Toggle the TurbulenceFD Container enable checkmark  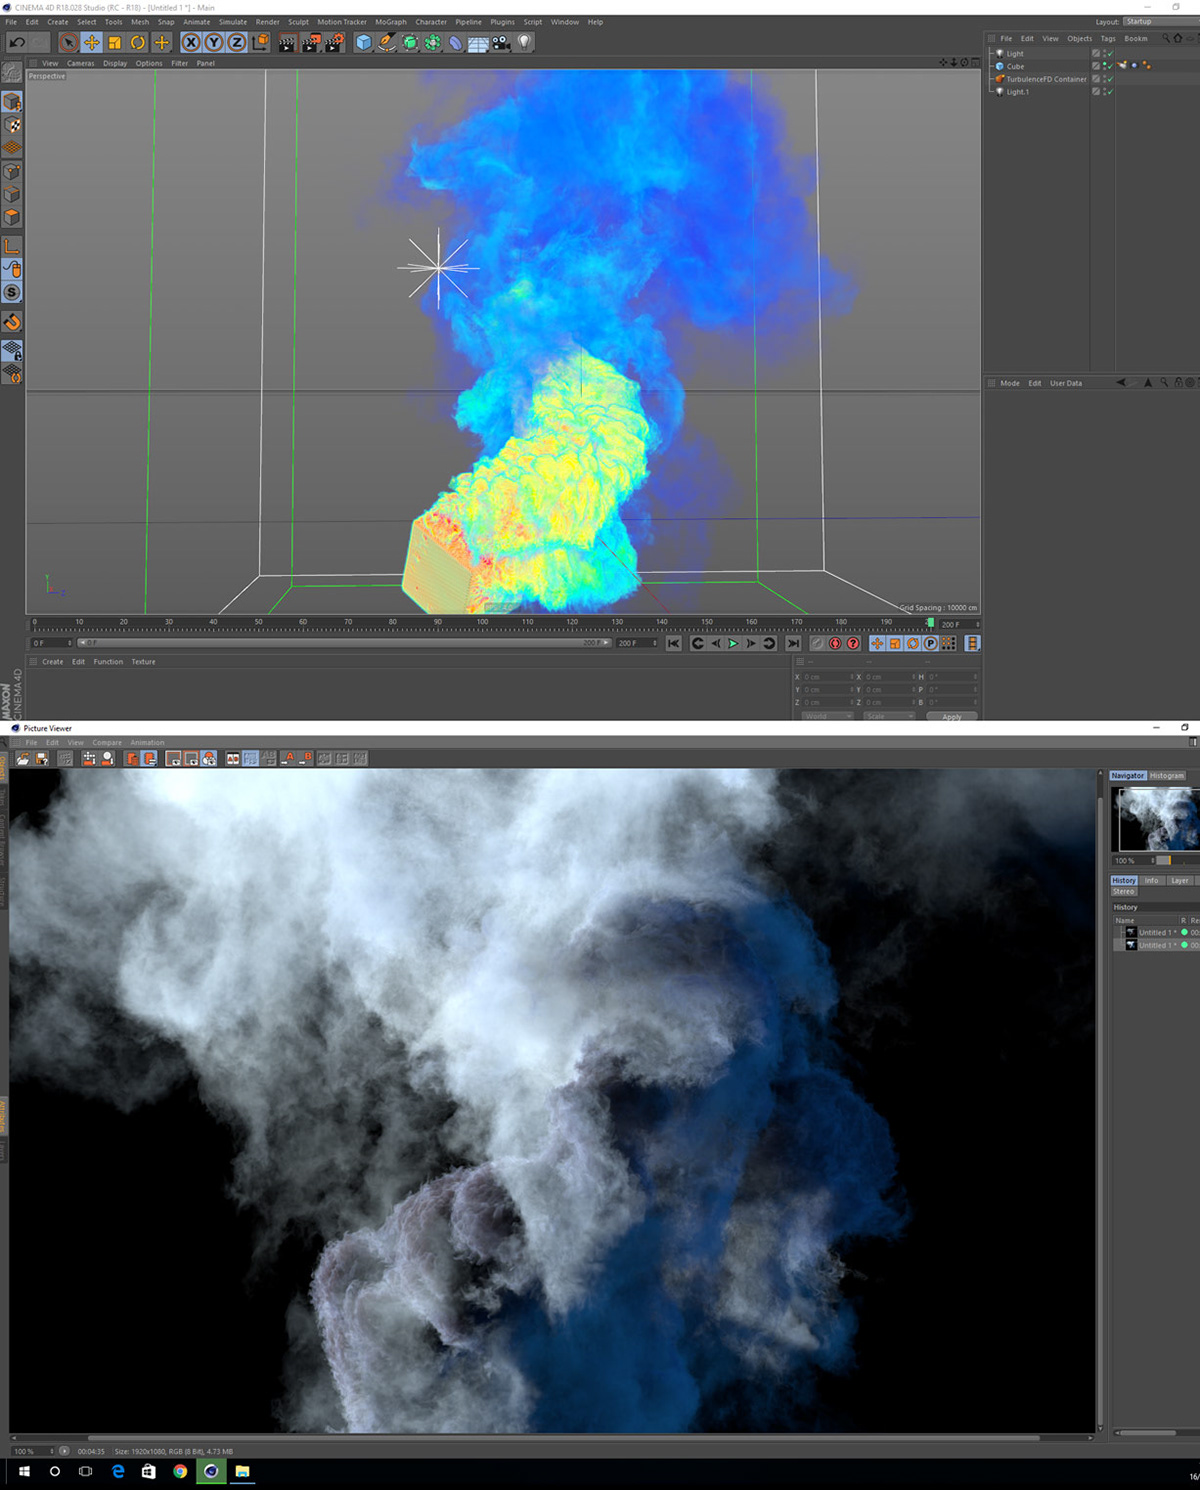point(1110,79)
